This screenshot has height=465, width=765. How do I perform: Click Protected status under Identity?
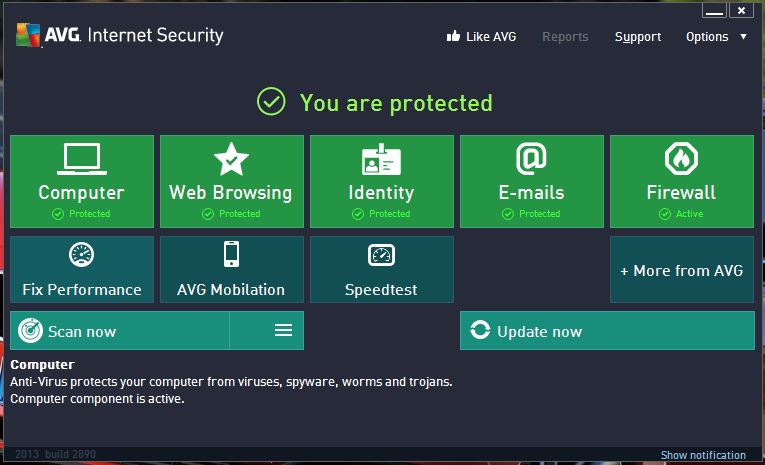tap(381, 214)
